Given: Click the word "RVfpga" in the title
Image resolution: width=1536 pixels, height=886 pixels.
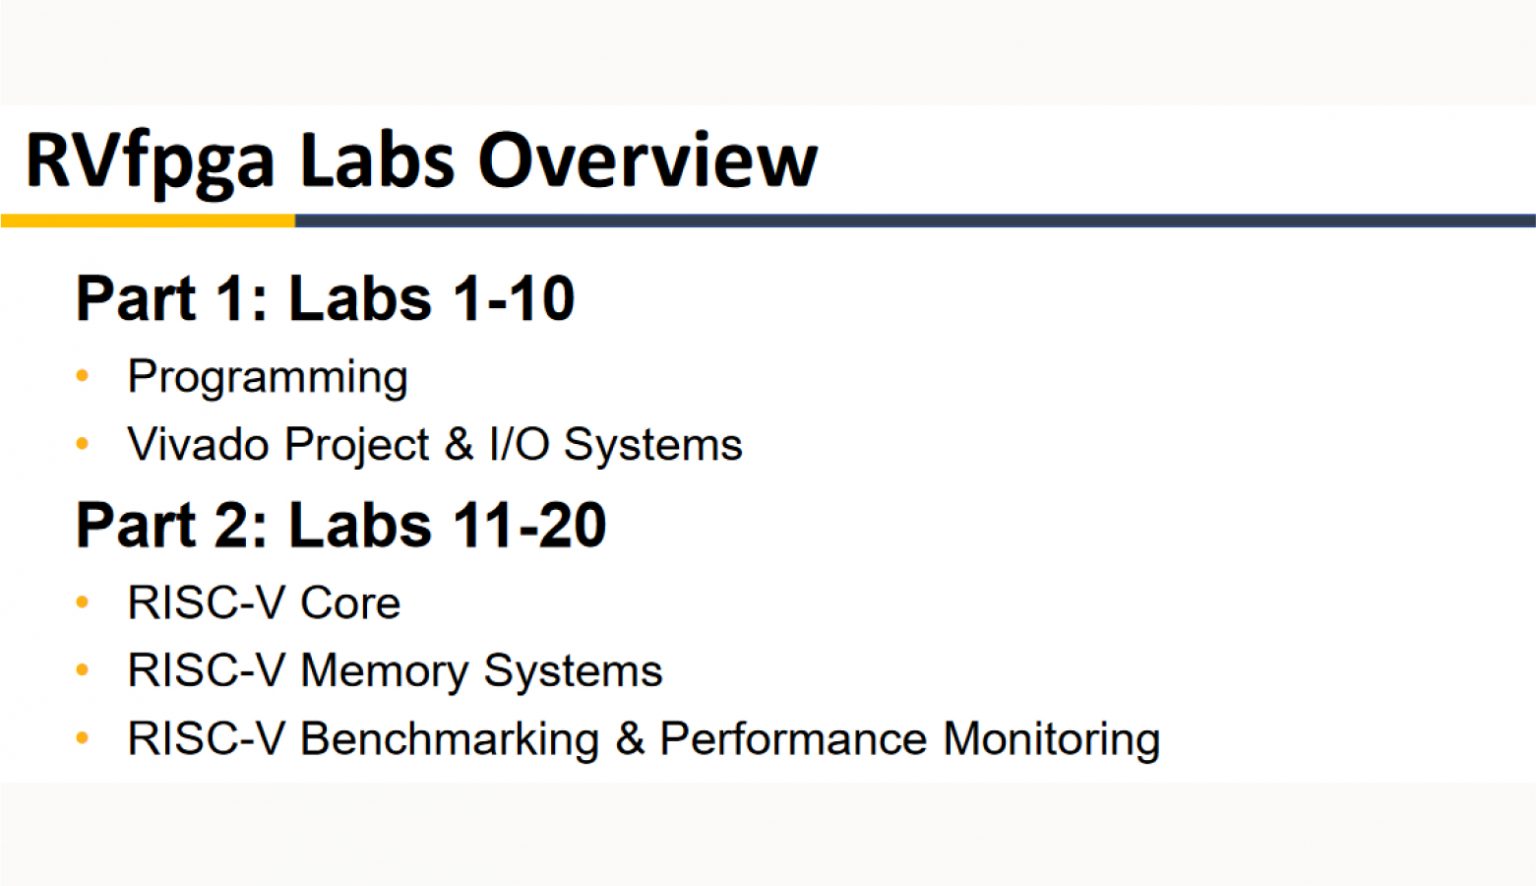Looking at the screenshot, I should 150,160.
